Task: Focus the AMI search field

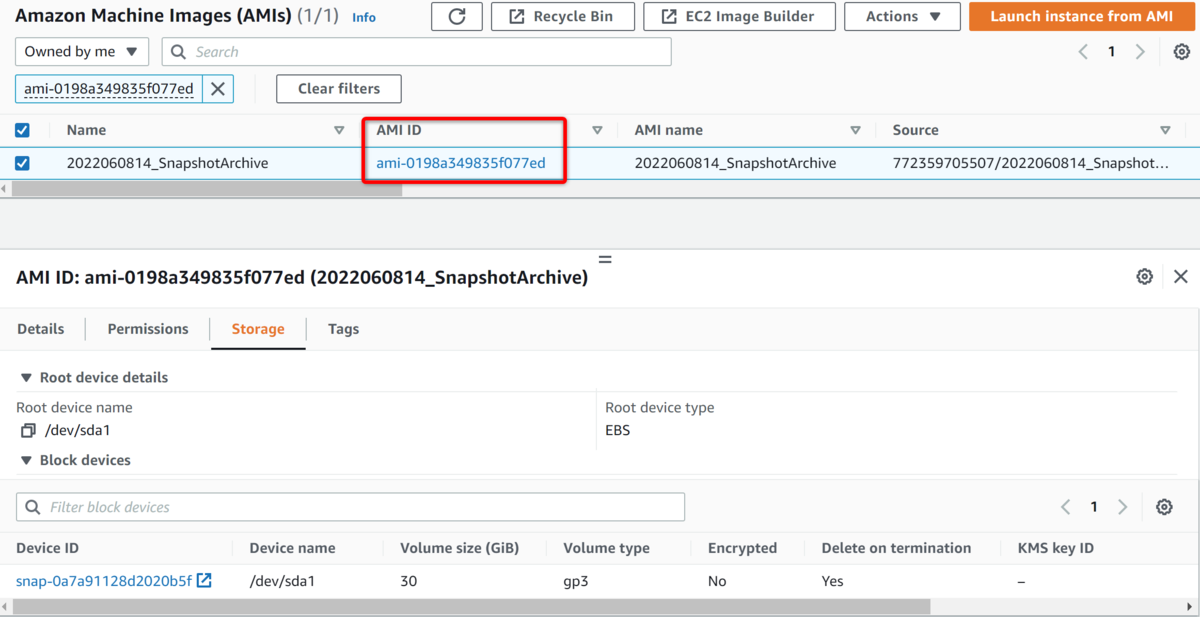Action: point(416,52)
